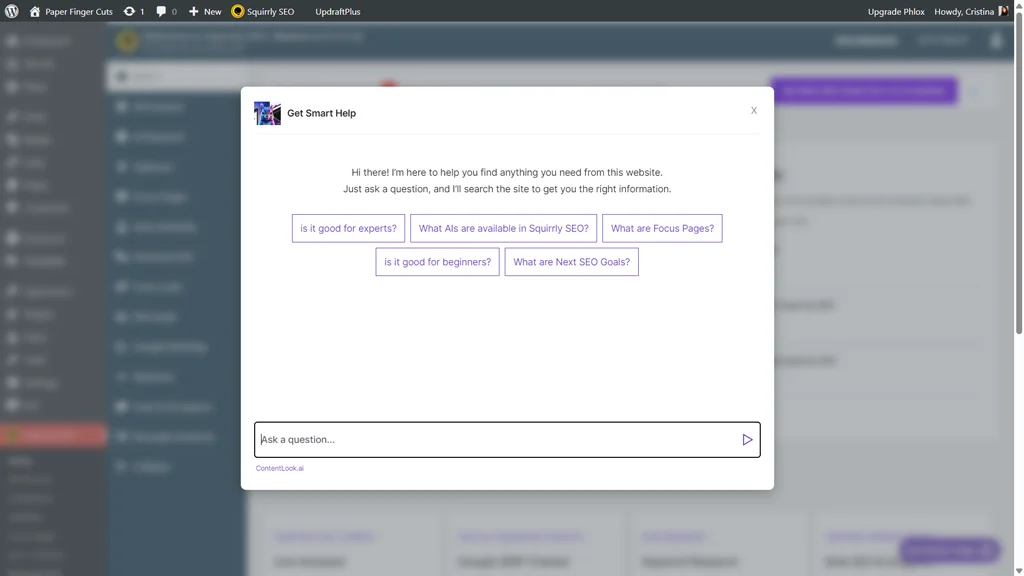
Task: Select "is it good for experts?" suggestion
Action: click(x=348, y=228)
